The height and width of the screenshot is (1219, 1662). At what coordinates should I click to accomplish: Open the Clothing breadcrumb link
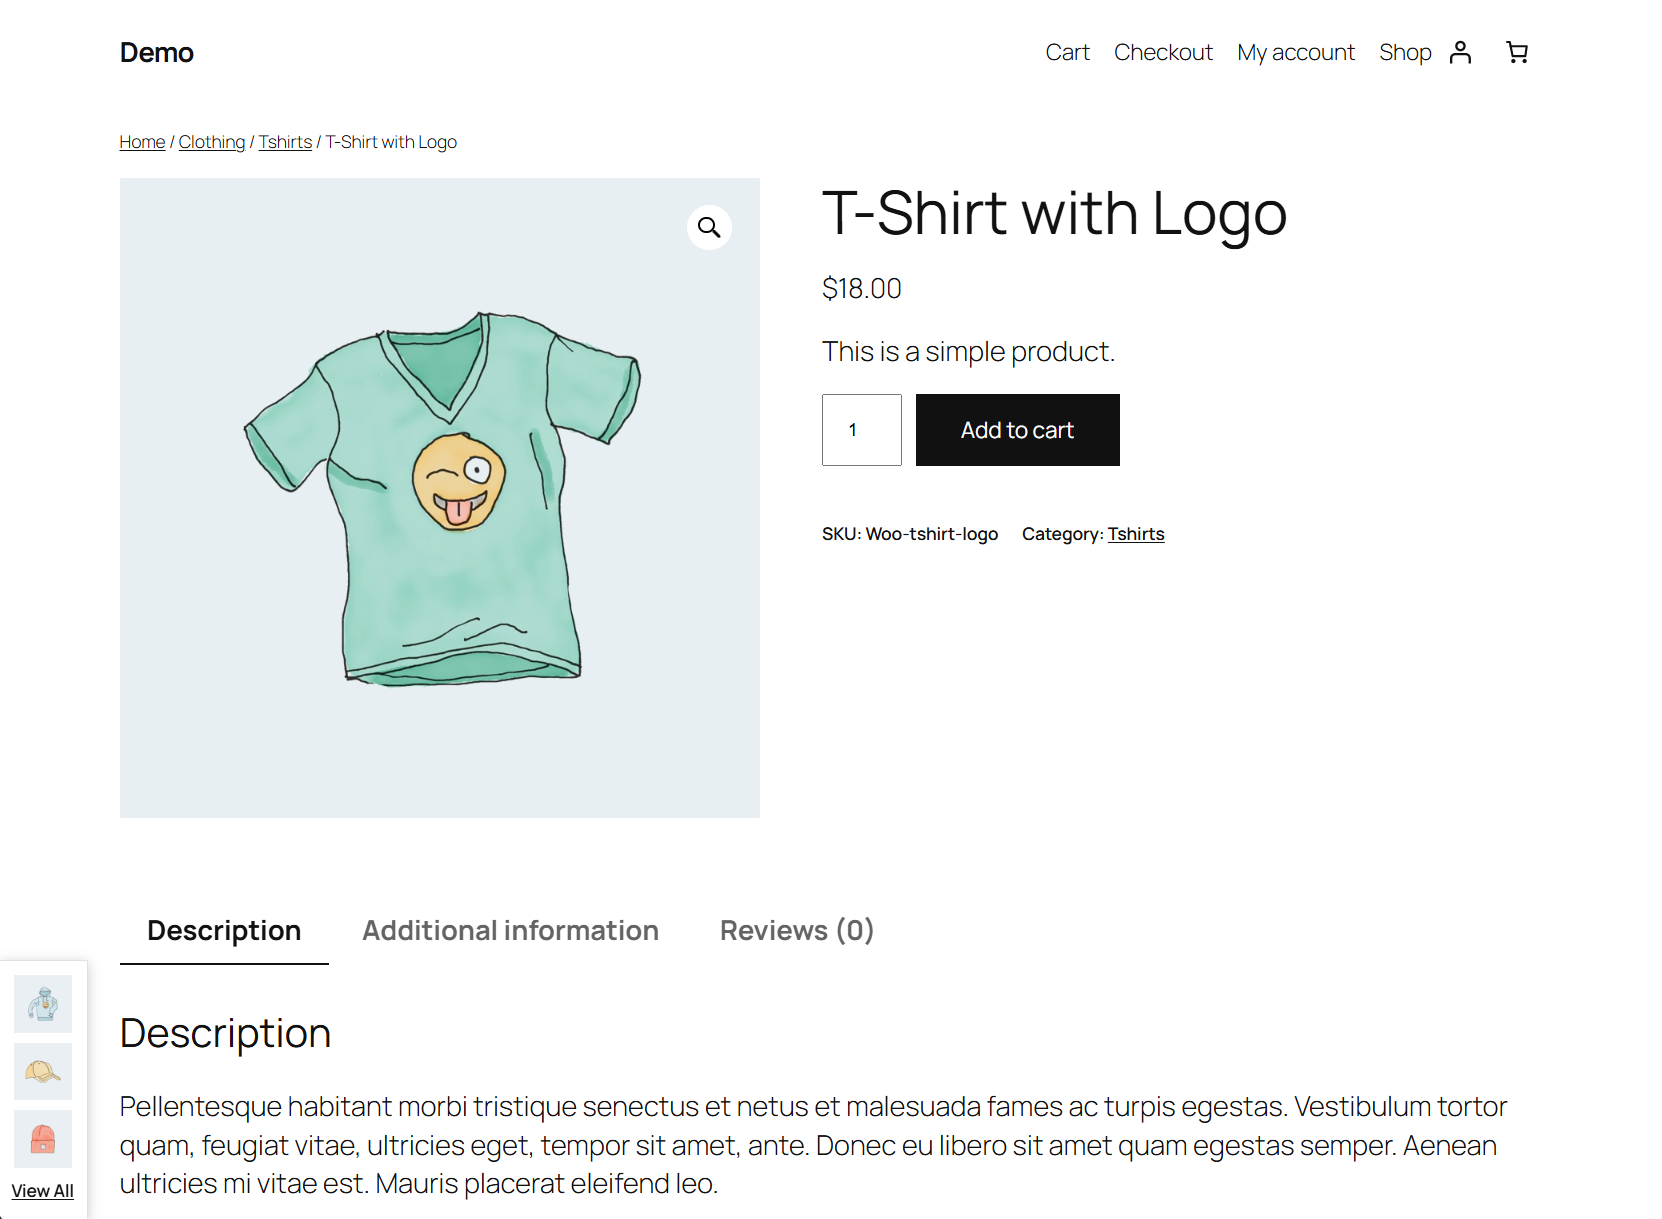coord(211,141)
